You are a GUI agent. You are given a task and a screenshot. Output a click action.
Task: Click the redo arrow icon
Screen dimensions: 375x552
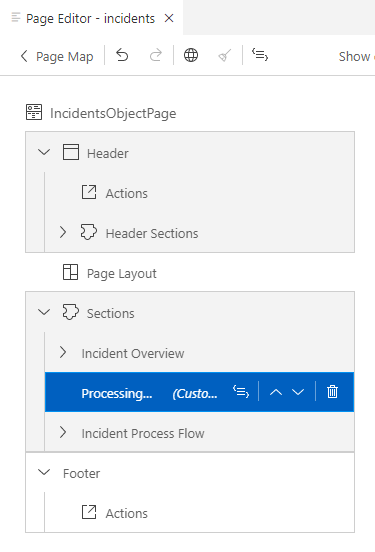156,56
